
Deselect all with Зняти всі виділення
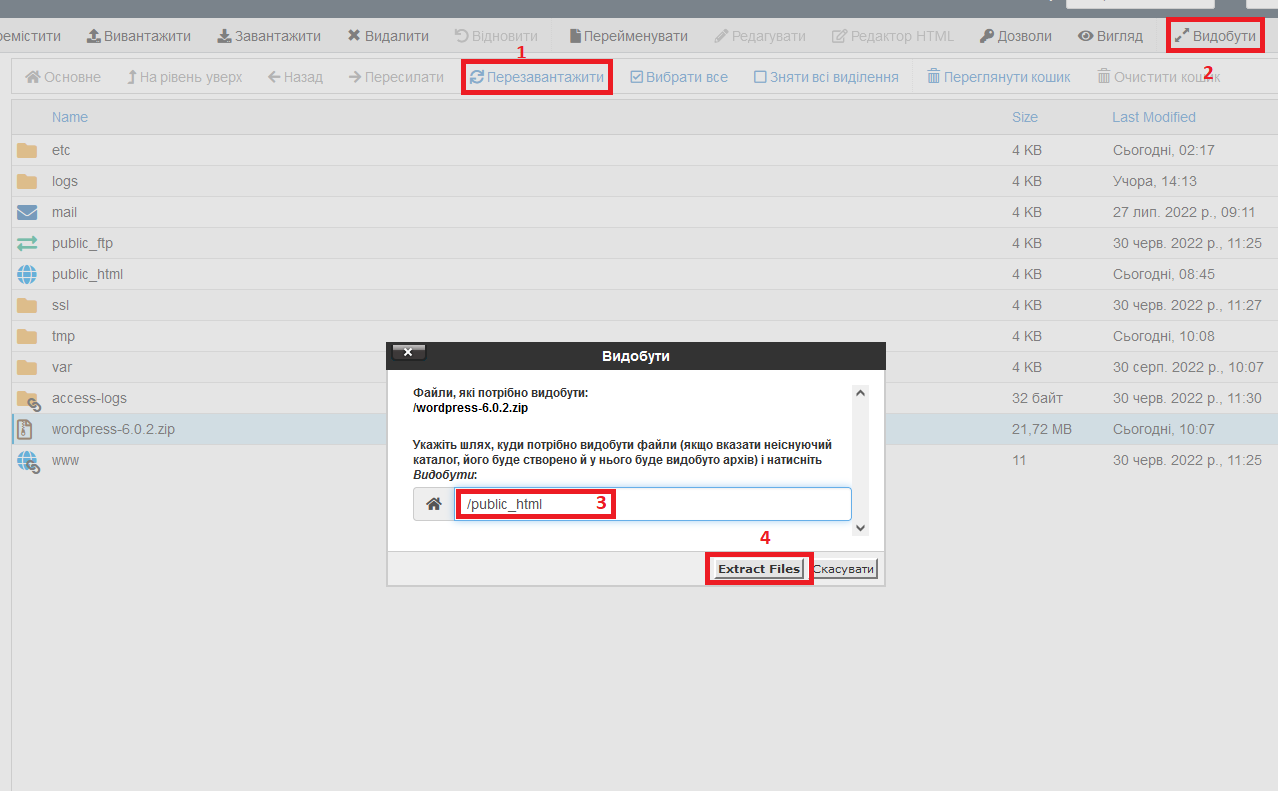pyautogui.click(x=826, y=77)
